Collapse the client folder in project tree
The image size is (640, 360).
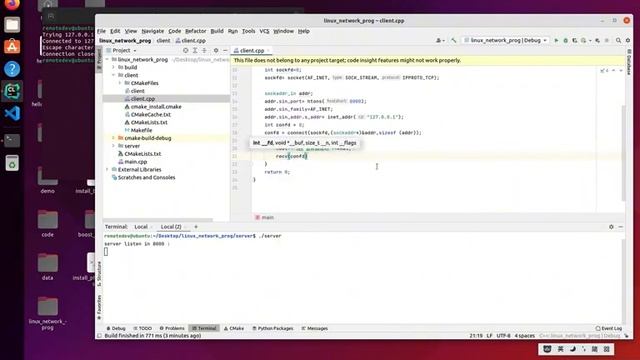click(x=113, y=75)
